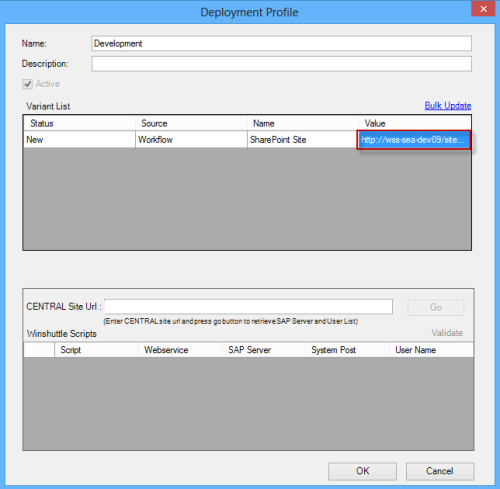Click the Validate link
500x489 pixels.
447,333
